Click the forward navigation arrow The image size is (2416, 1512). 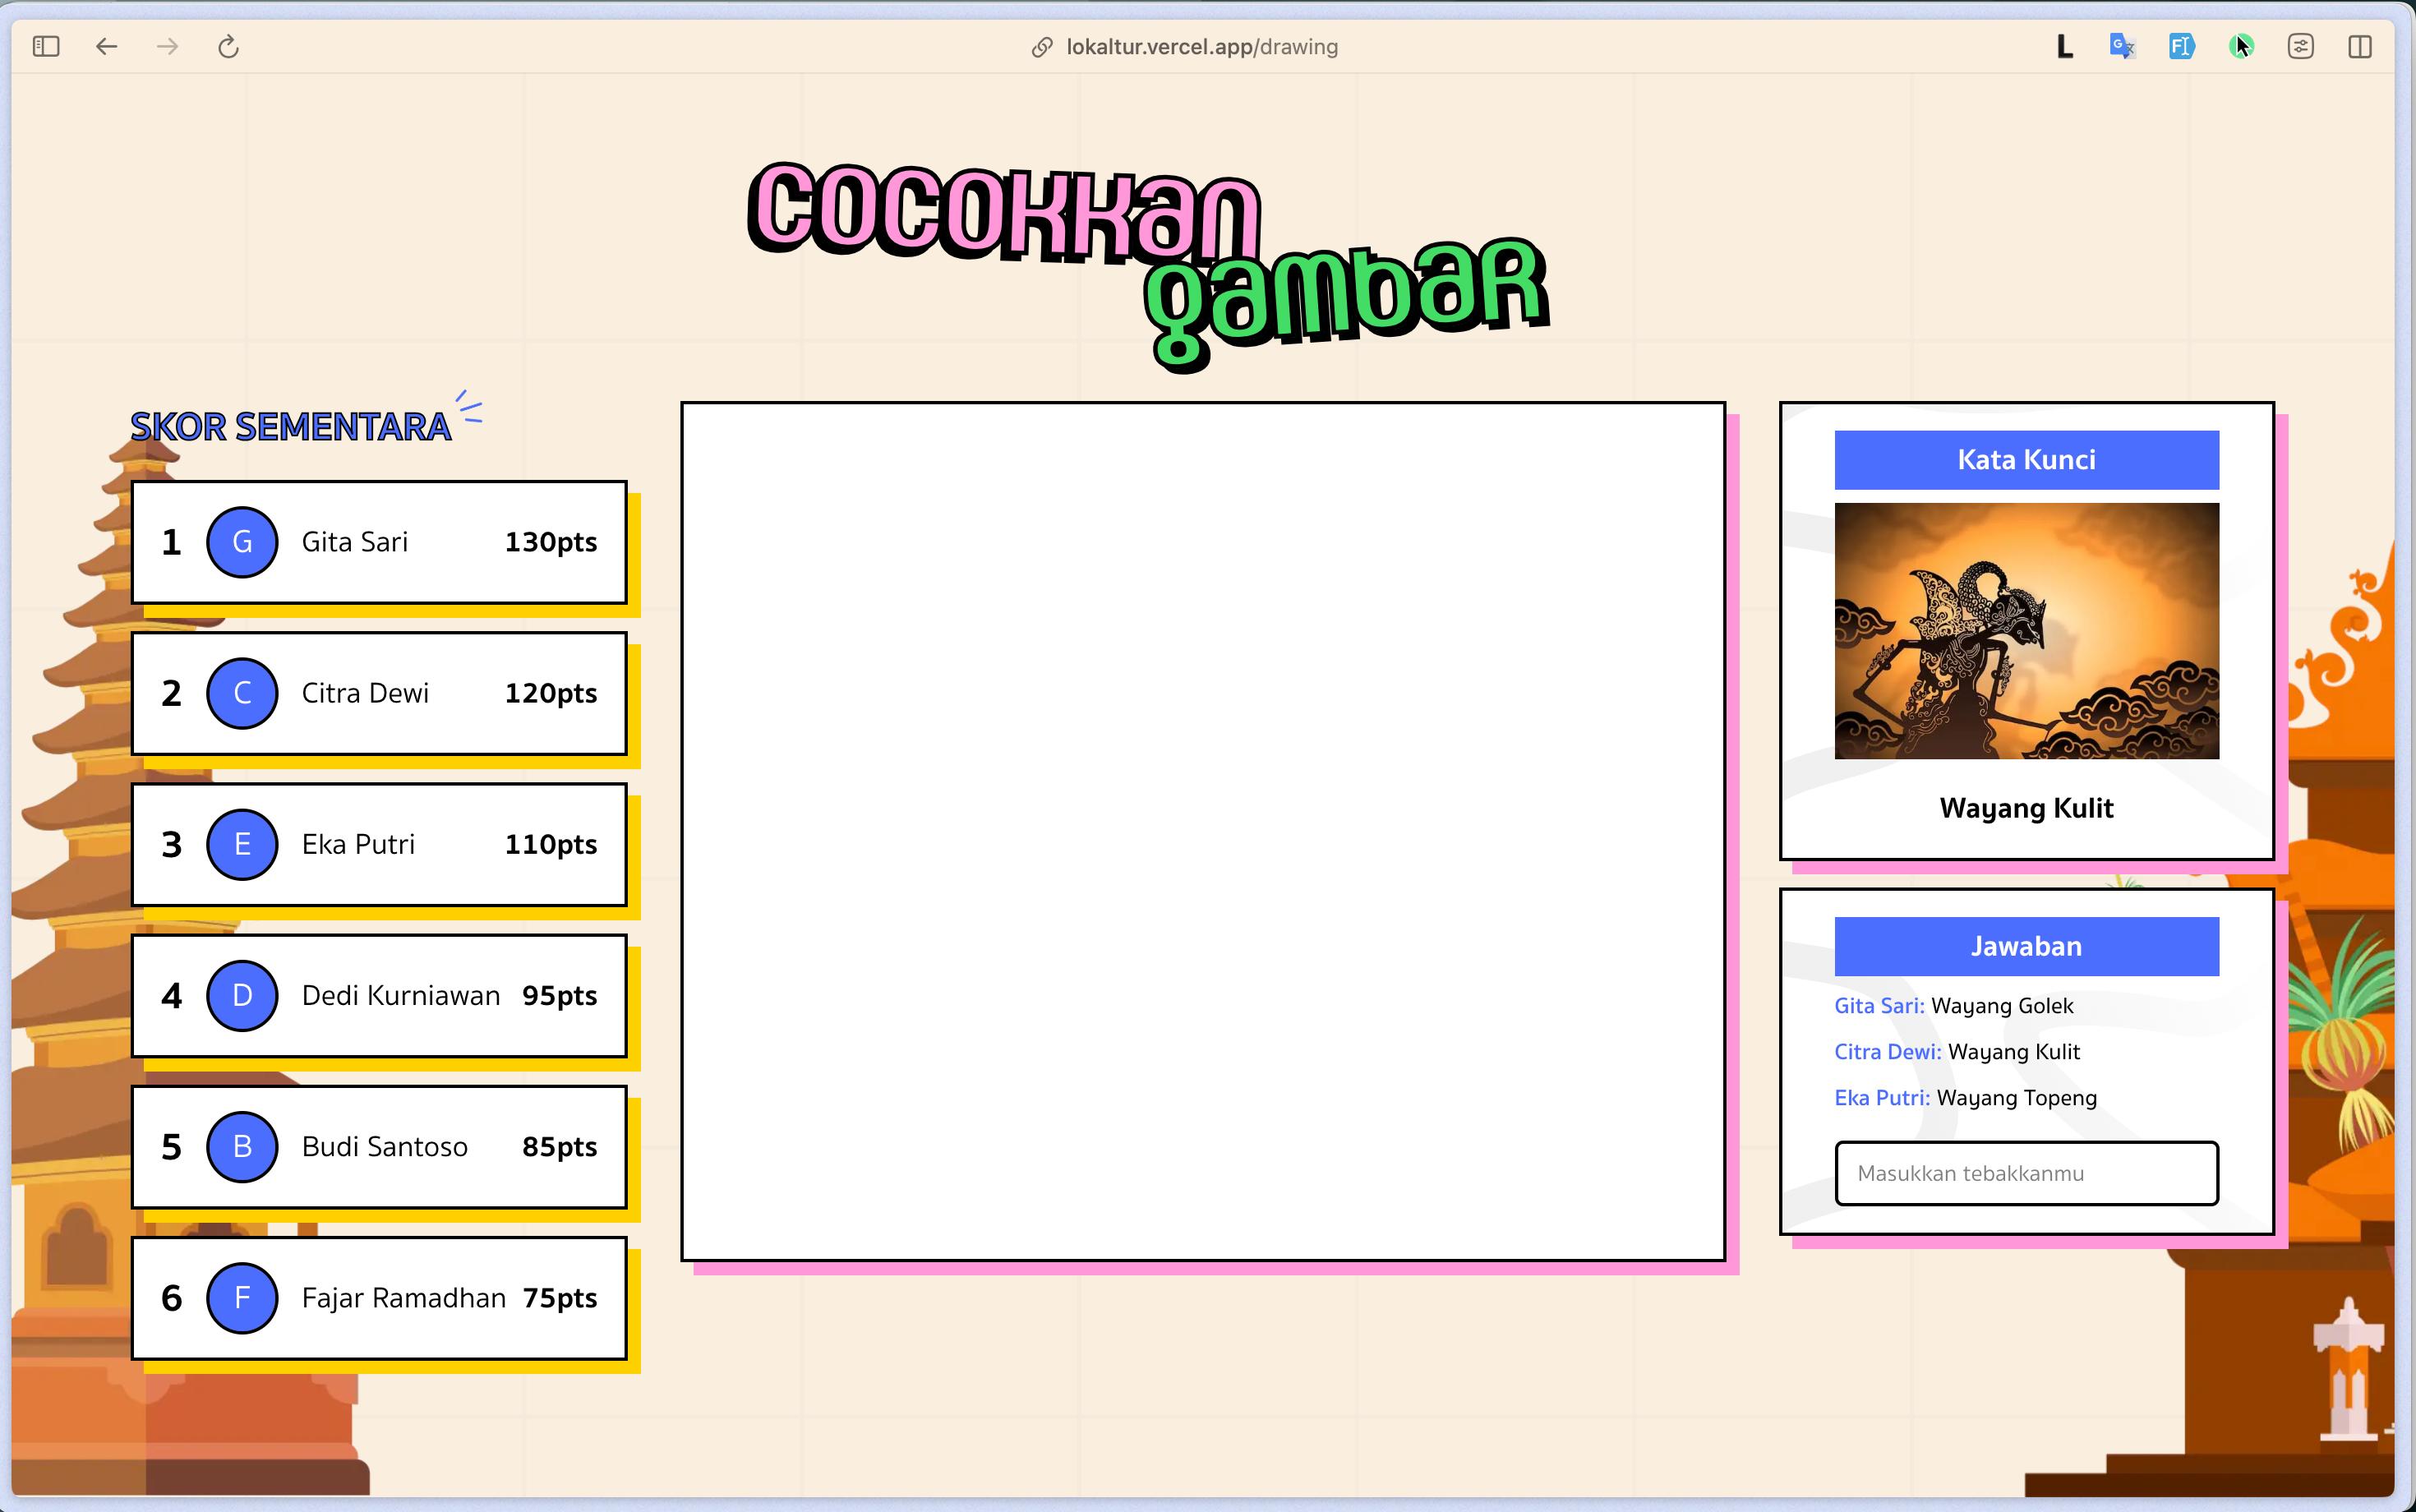click(168, 47)
